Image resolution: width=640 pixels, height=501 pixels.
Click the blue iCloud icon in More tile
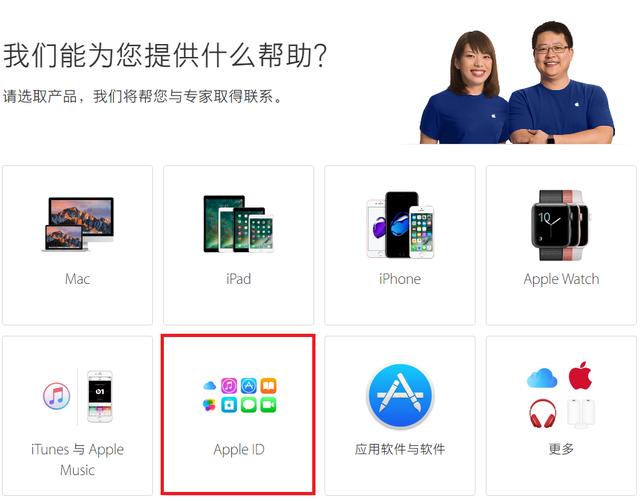(x=542, y=378)
